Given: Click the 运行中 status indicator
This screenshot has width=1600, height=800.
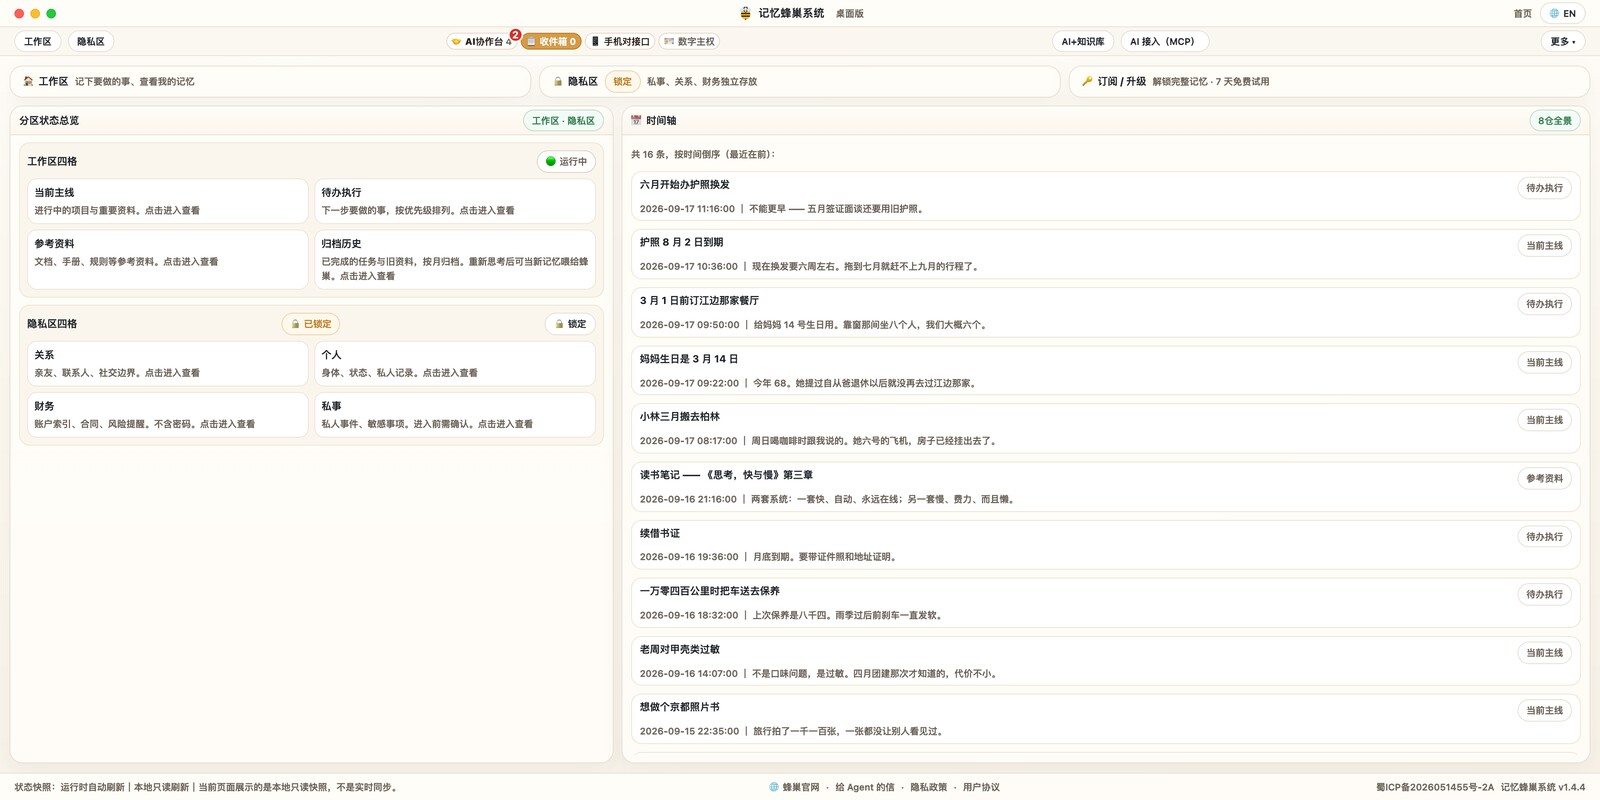Looking at the screenshot, I should tap(567, 162).
